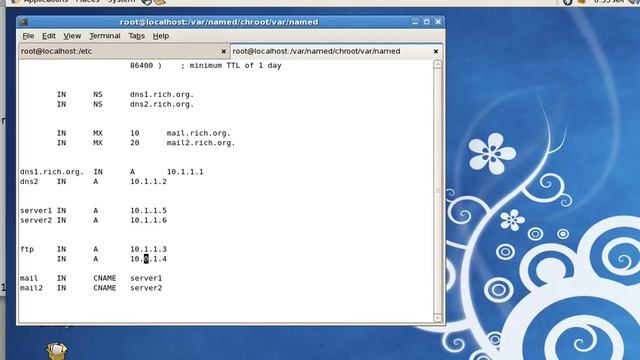This screenshot has width=640, height=360.
Task: Click mail2.rich.org. MX entry
Action: (201, 143)
